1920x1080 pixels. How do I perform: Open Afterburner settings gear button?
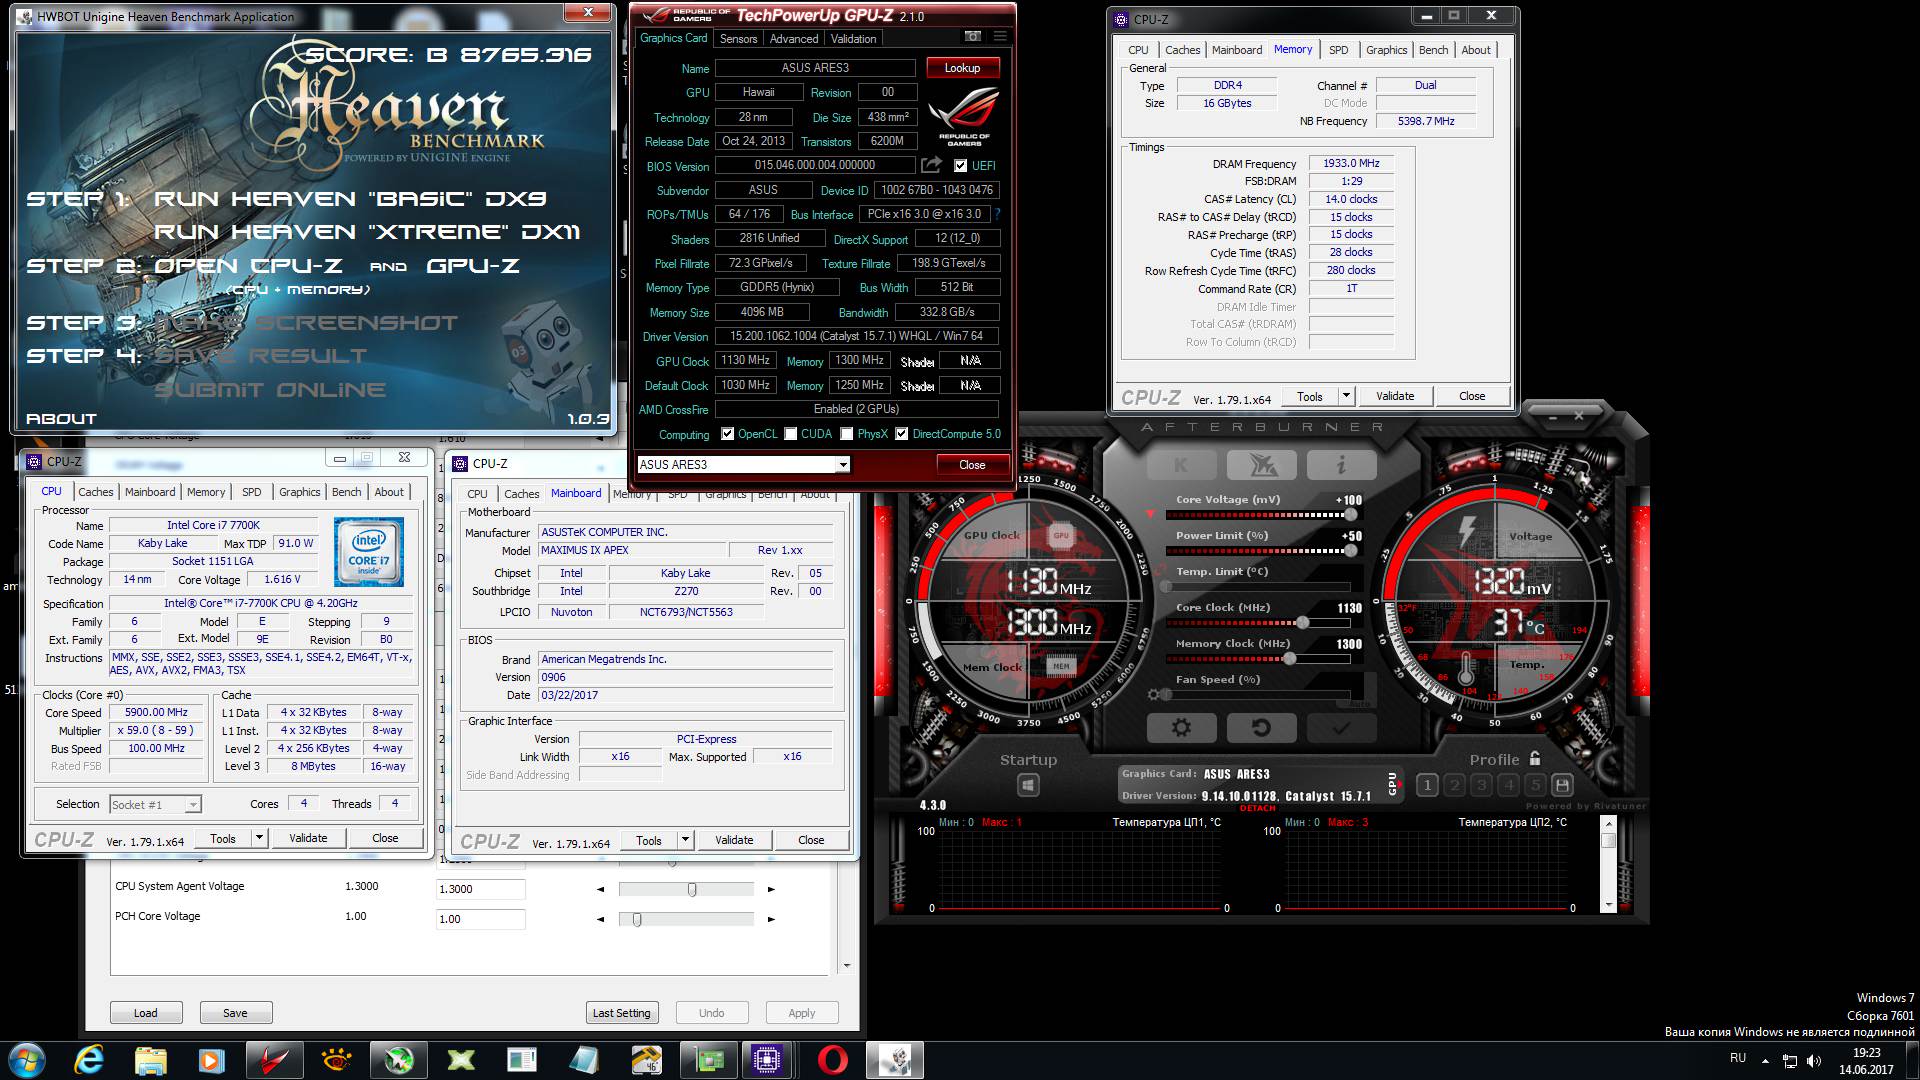click(x=1181, y=728)
